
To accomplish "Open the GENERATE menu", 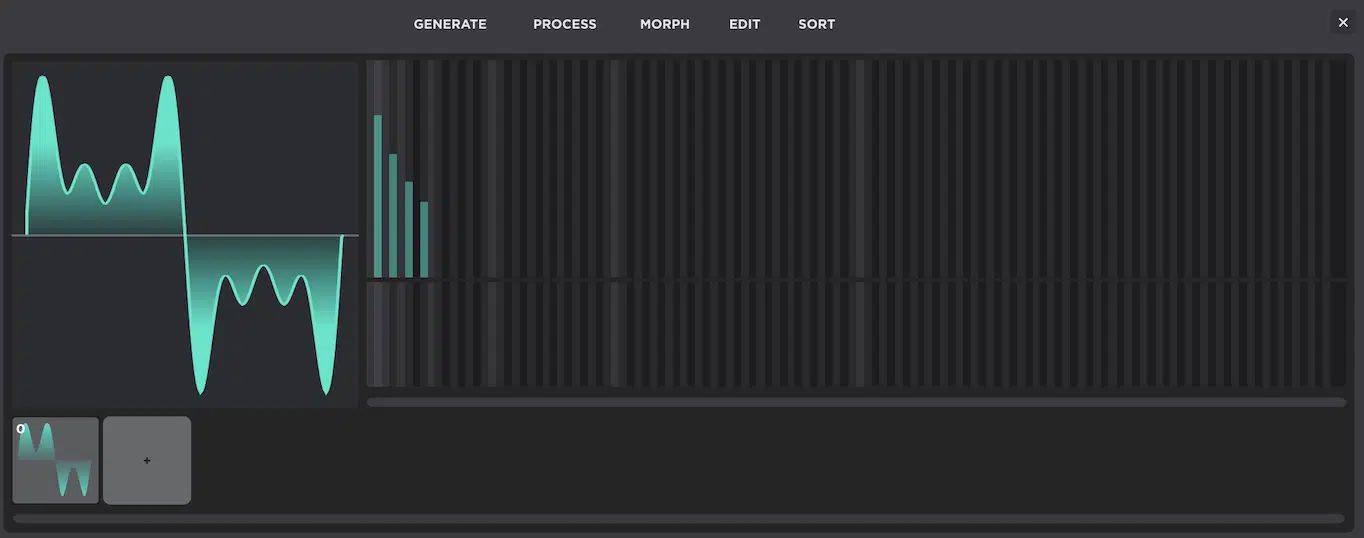I will click(450, 24).
